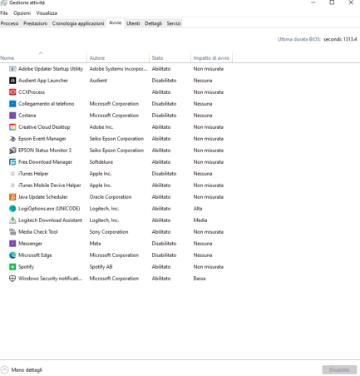Screen dimensions: 360x376
Task: Click the Collegamento al telefono icon
Action: click(12, 104)
